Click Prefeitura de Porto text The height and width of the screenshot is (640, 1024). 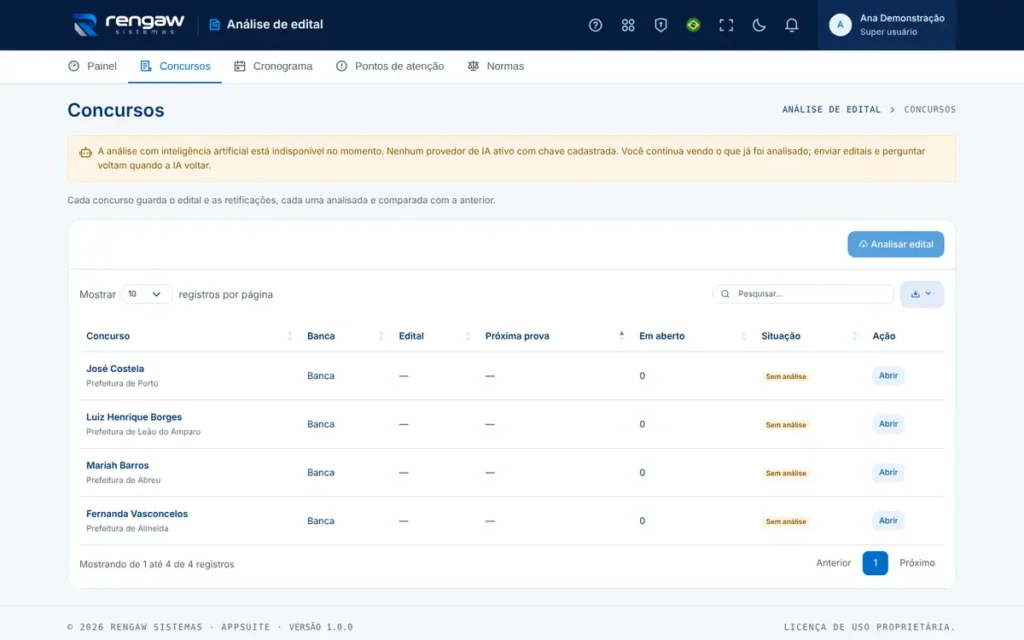pyautogui.click(x=122, y=383)
